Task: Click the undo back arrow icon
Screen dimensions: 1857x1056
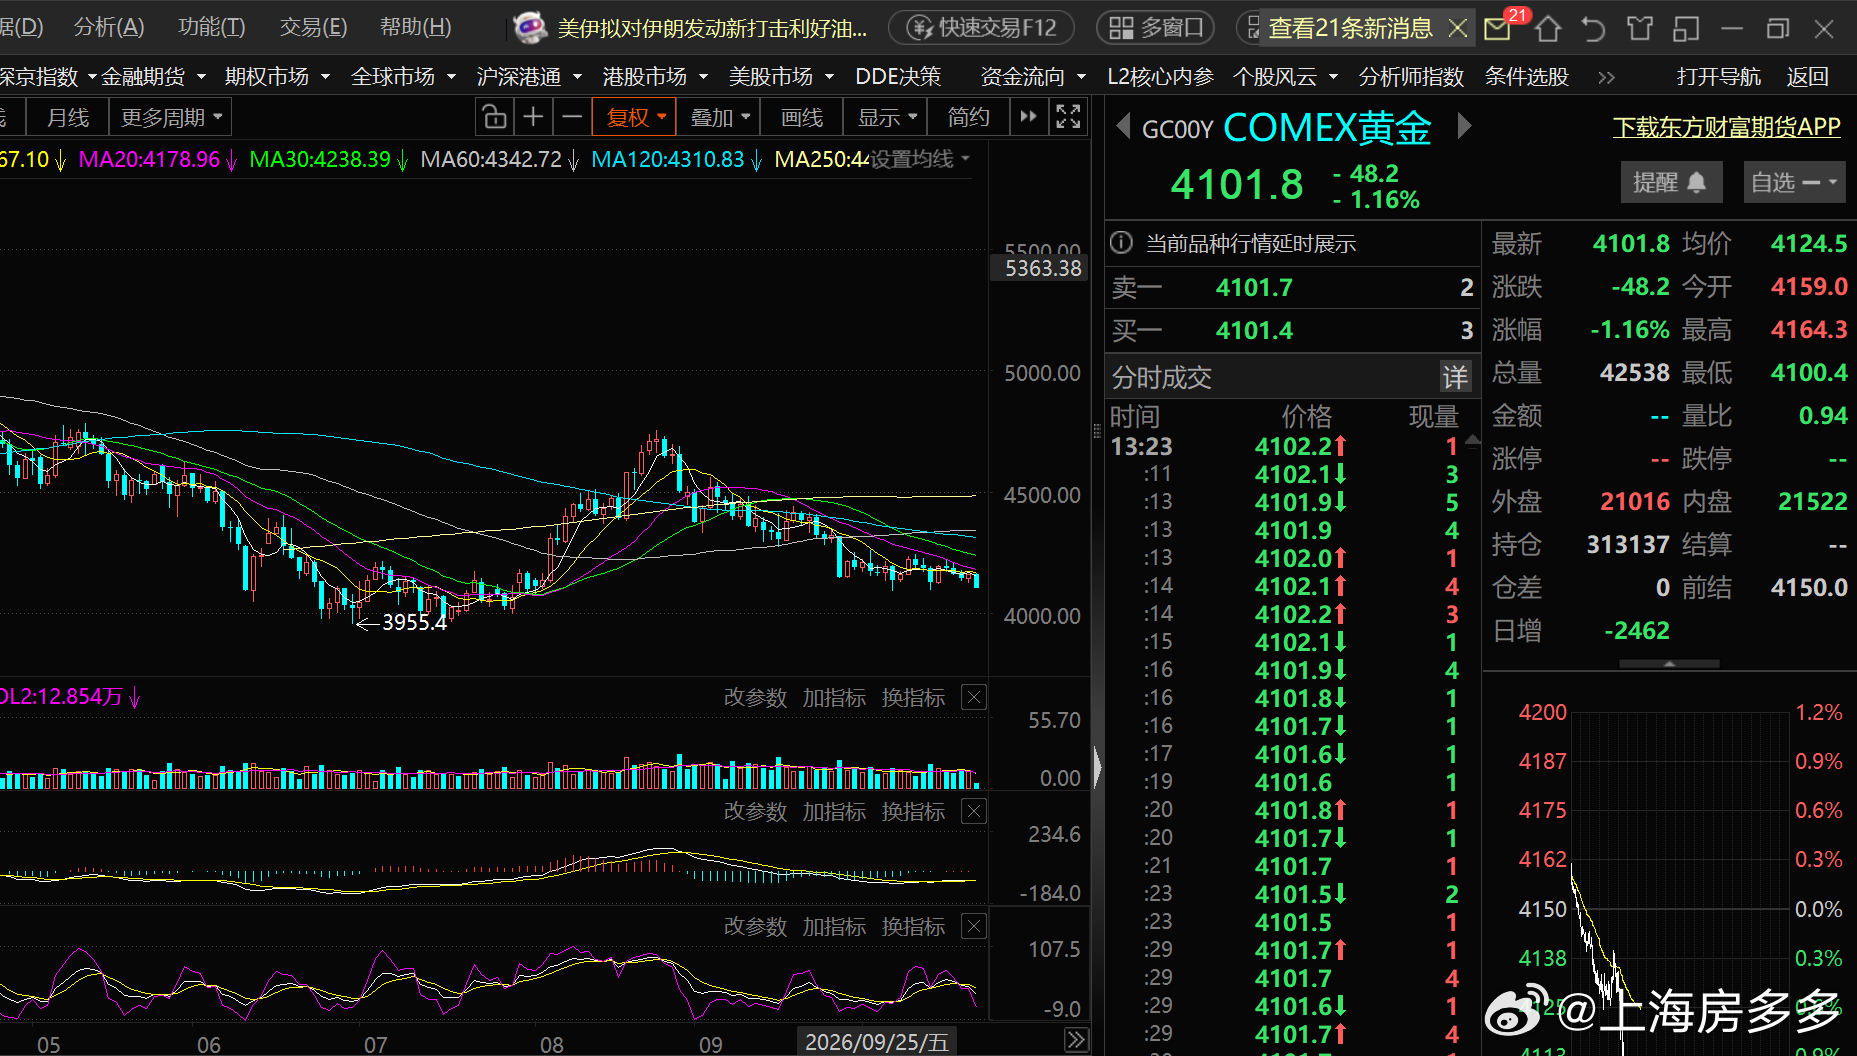Action: tap(1594, 28)
